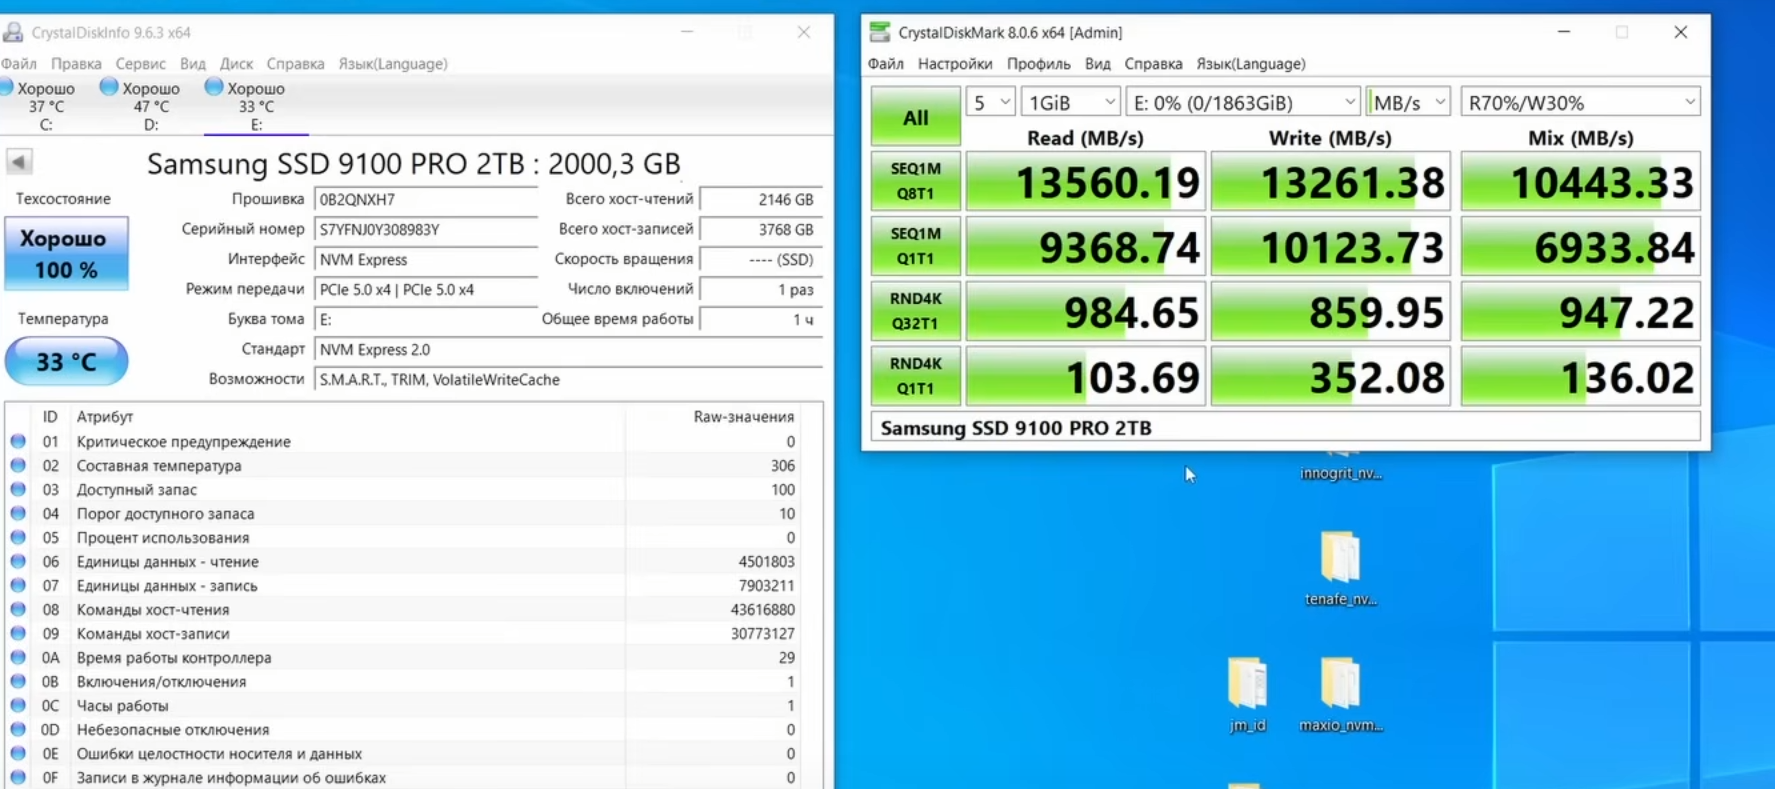1775x789 pixels.
Task: Click status dot for Порог доступного запаса row
Action: [18, 513]
